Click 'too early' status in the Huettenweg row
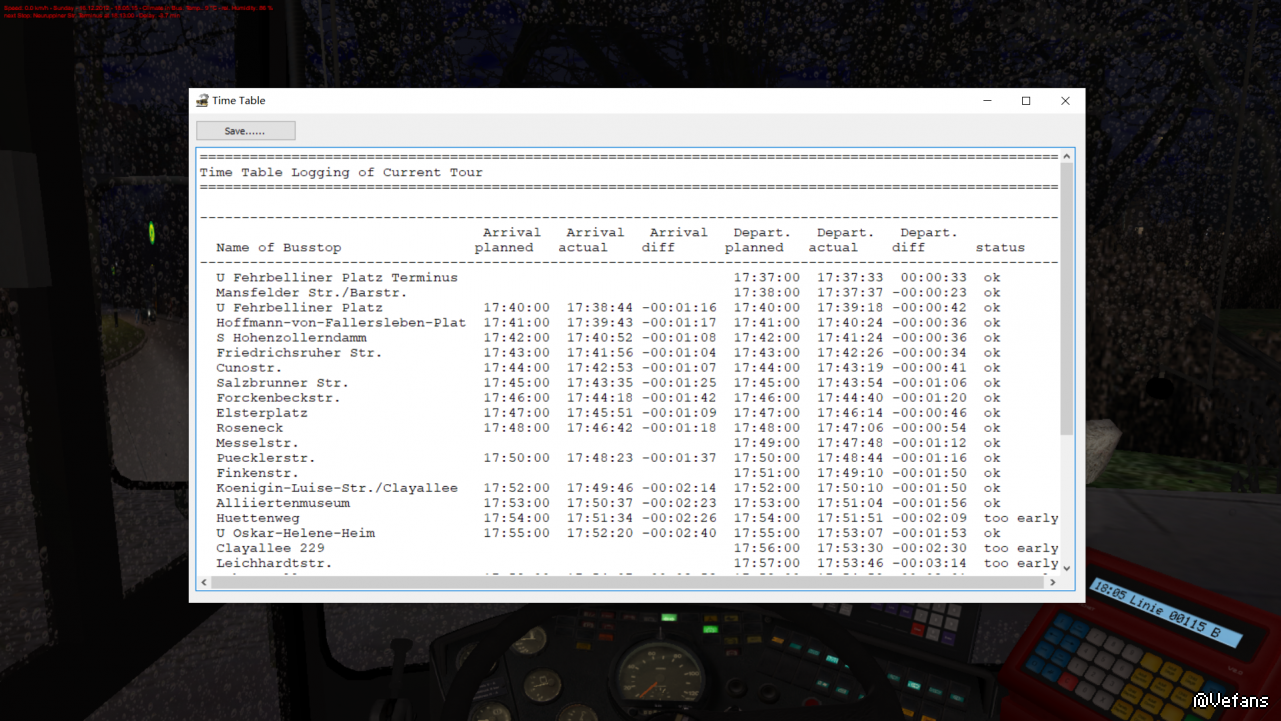This screenshot has height=721, width=1281. point(1020,518)
